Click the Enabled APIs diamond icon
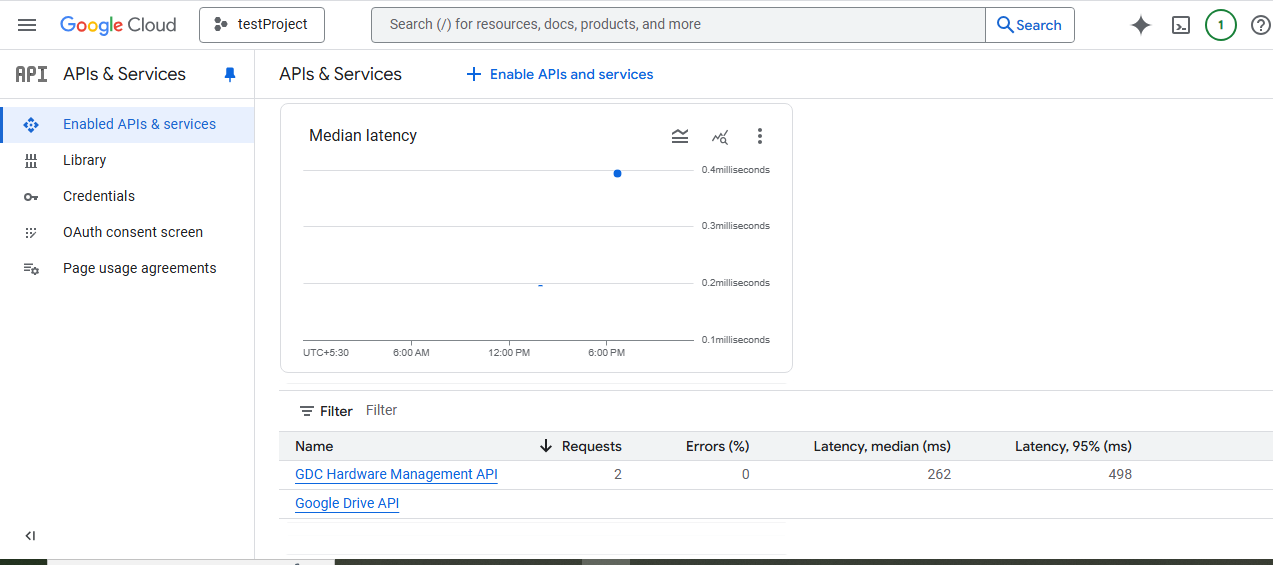The image size is (1273, 565). (x=31, y=125)
